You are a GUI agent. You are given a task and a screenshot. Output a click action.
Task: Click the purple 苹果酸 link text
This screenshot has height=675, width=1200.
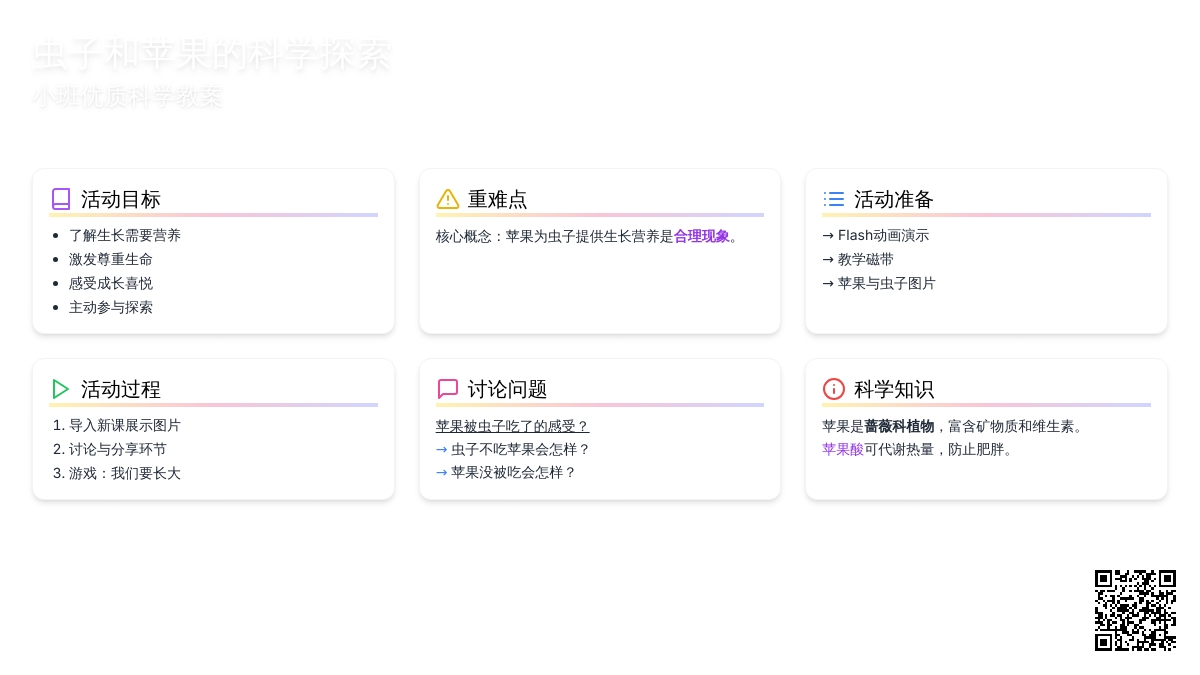[x=842, y=450]
